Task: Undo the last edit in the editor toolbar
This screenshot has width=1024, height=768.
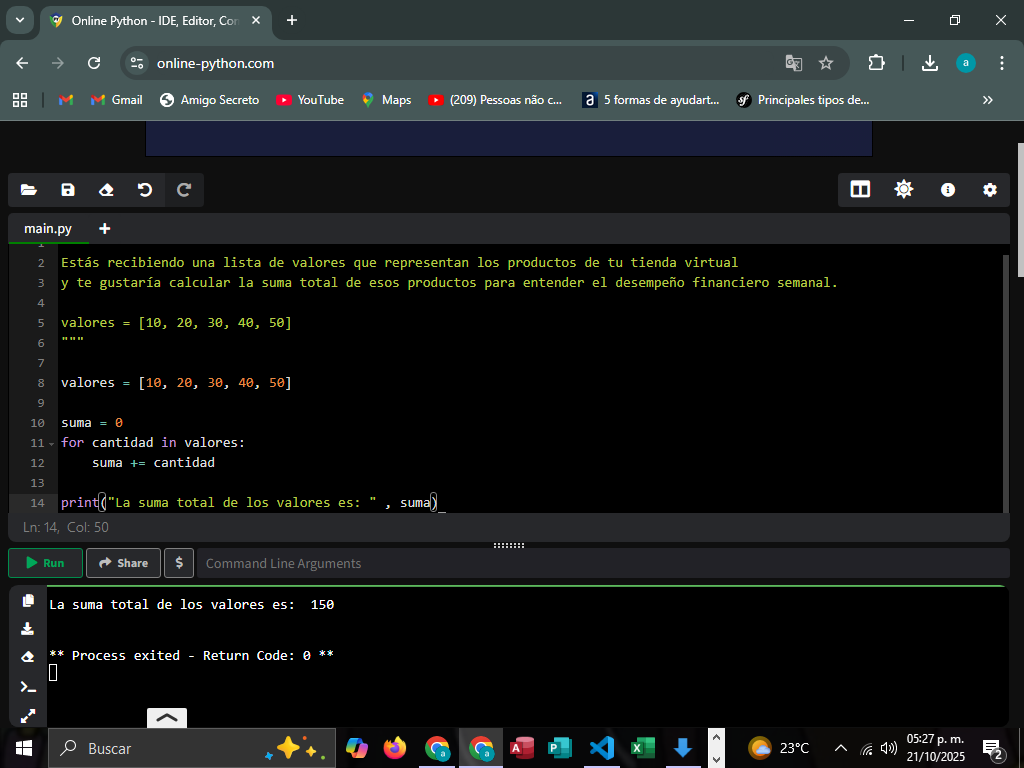Action: point(145,190)
